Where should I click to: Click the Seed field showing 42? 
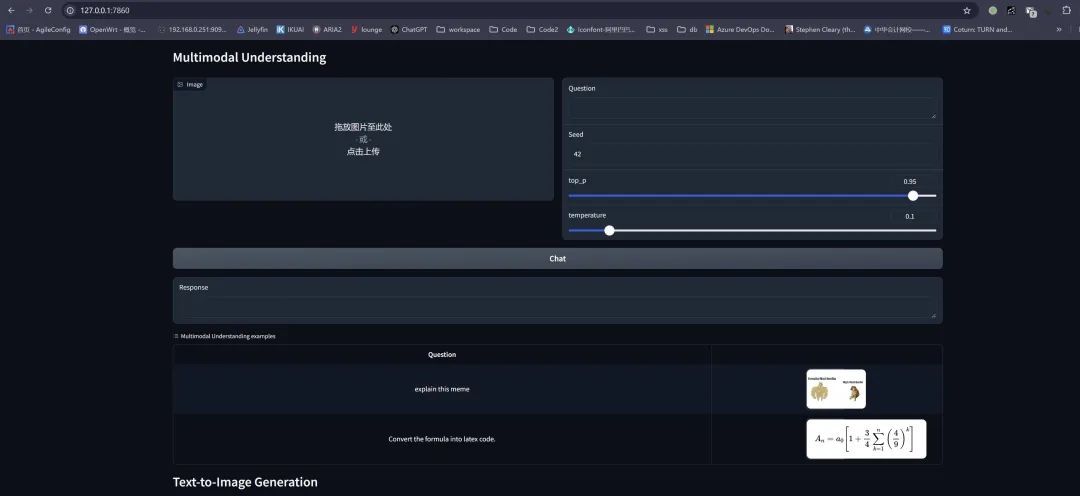point(752,154)
